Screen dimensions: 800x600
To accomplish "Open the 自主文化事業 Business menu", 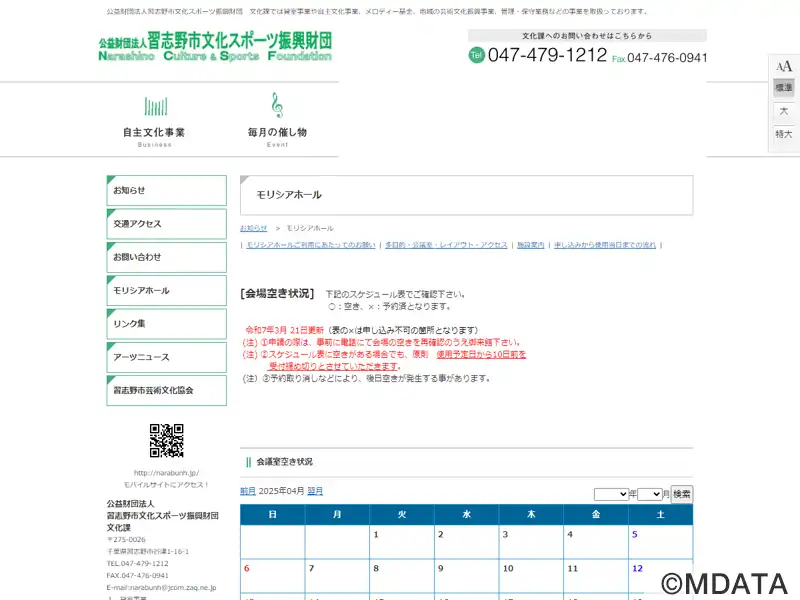I will click(154, 120).
